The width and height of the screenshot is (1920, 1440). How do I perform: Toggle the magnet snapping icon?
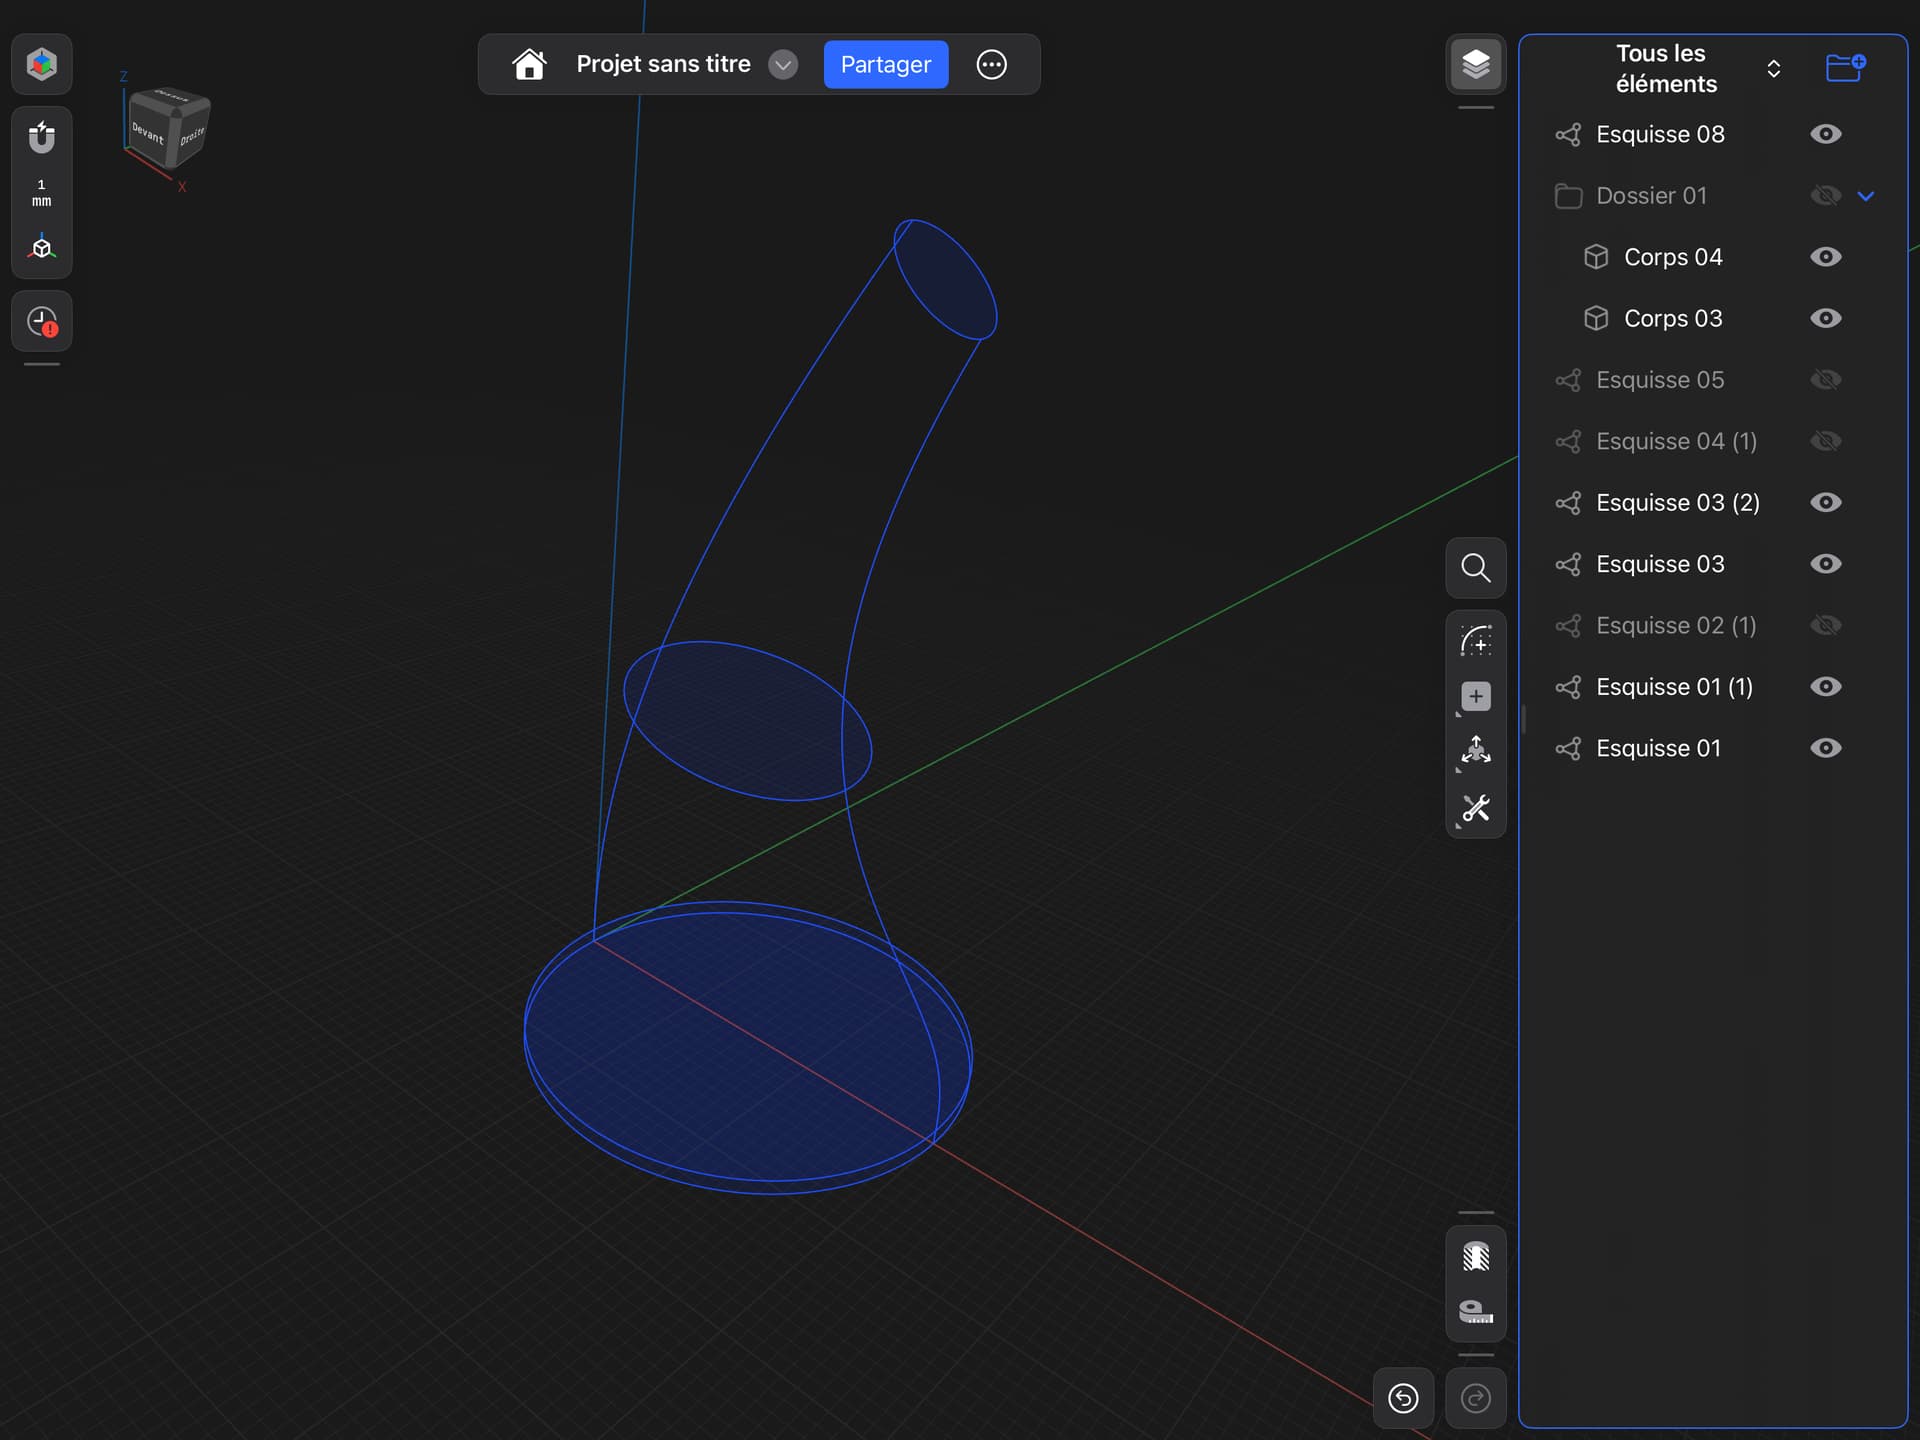pos(42,137)
